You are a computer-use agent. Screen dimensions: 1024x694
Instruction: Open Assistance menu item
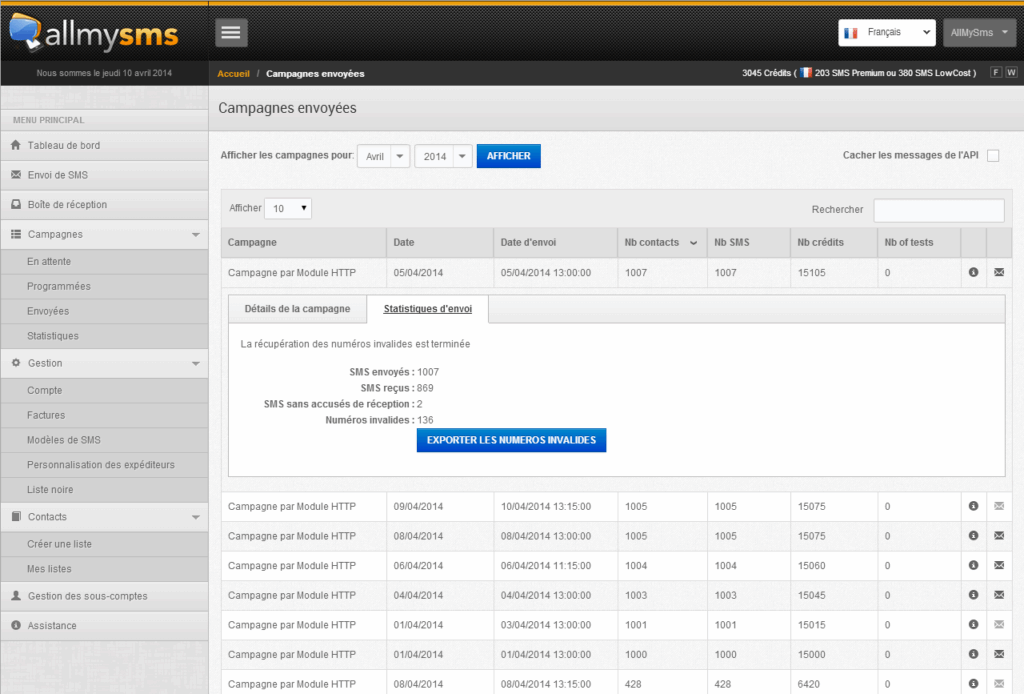104,625
